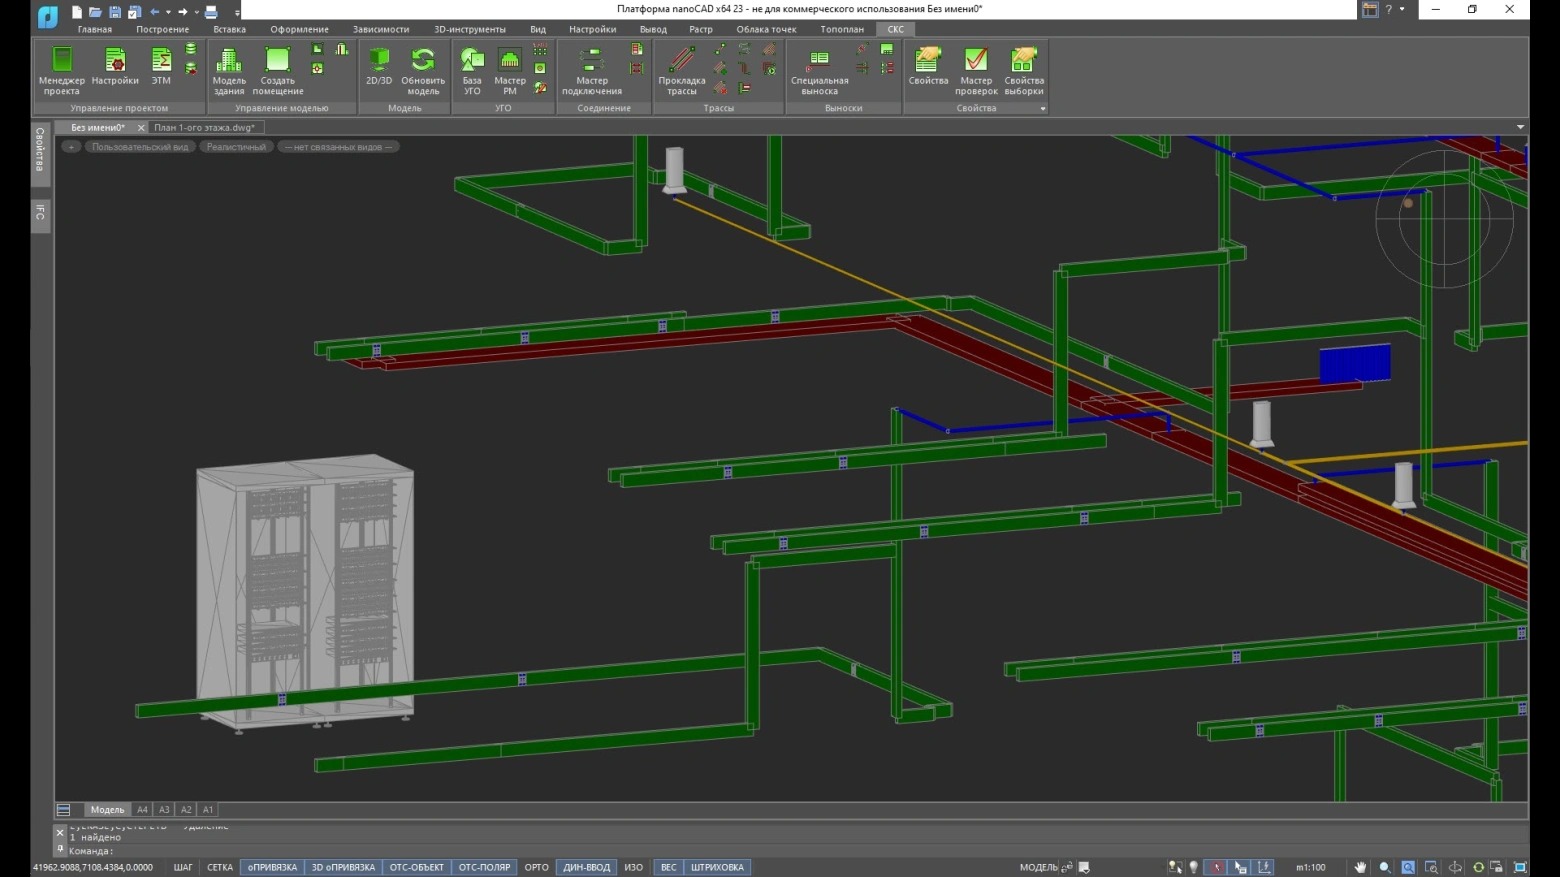Open the Главная ribbon tab
This screenshot has width=1560, height=877.
95,29
